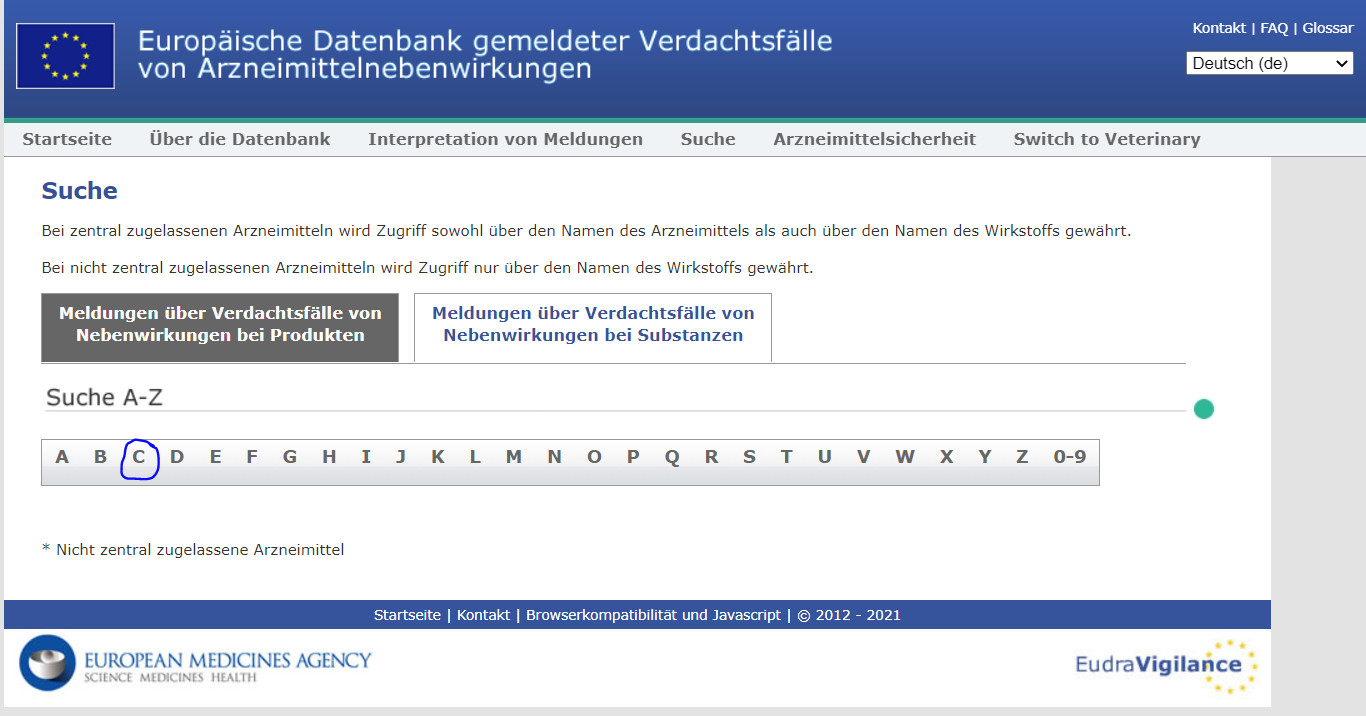
Task: Open the Startseite menu item
Action: tap(67, 139)
